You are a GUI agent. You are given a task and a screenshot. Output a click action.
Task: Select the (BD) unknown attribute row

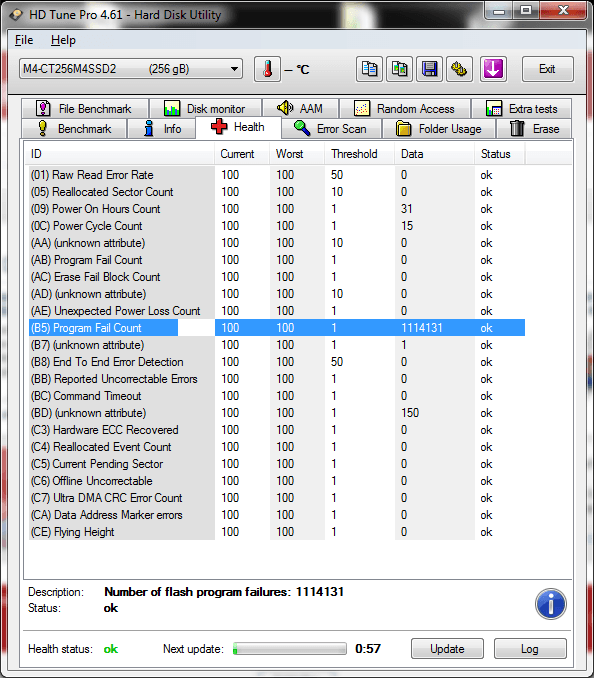(x=277, y=413)
